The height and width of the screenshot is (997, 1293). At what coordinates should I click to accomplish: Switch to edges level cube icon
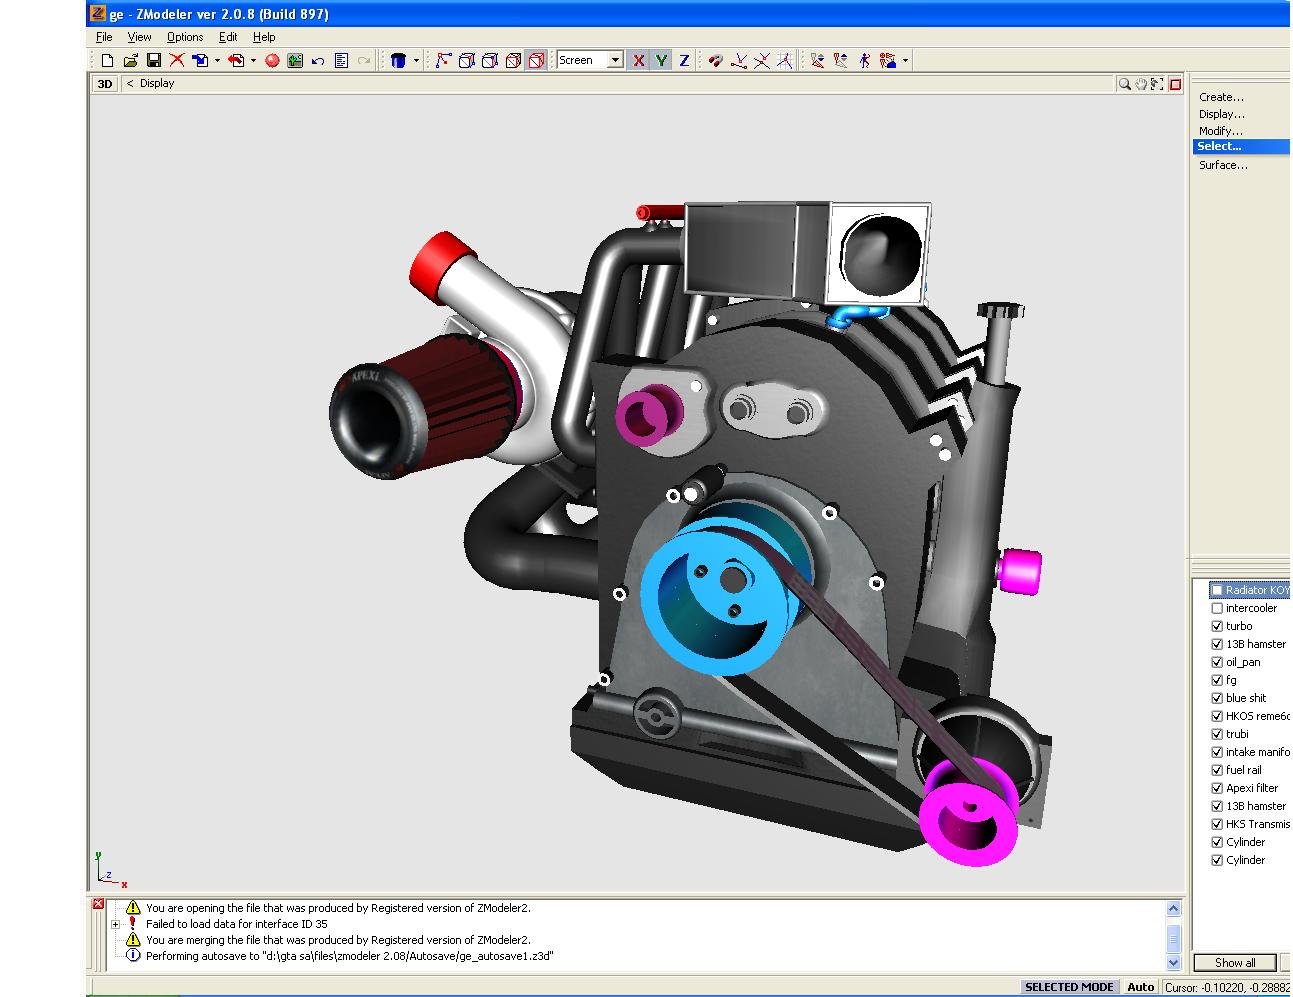click(466, 61)
